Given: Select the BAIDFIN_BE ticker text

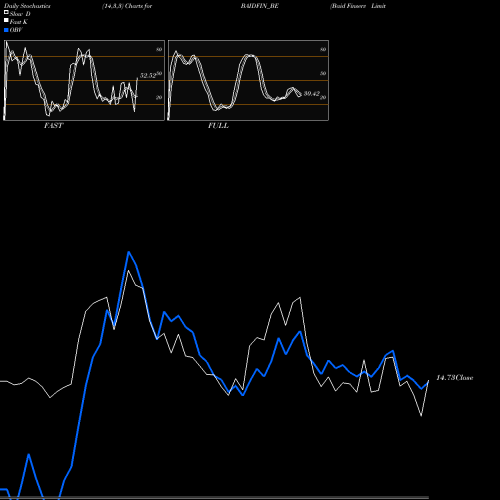Looking at the screenshot, I should (x=260, y=6).
